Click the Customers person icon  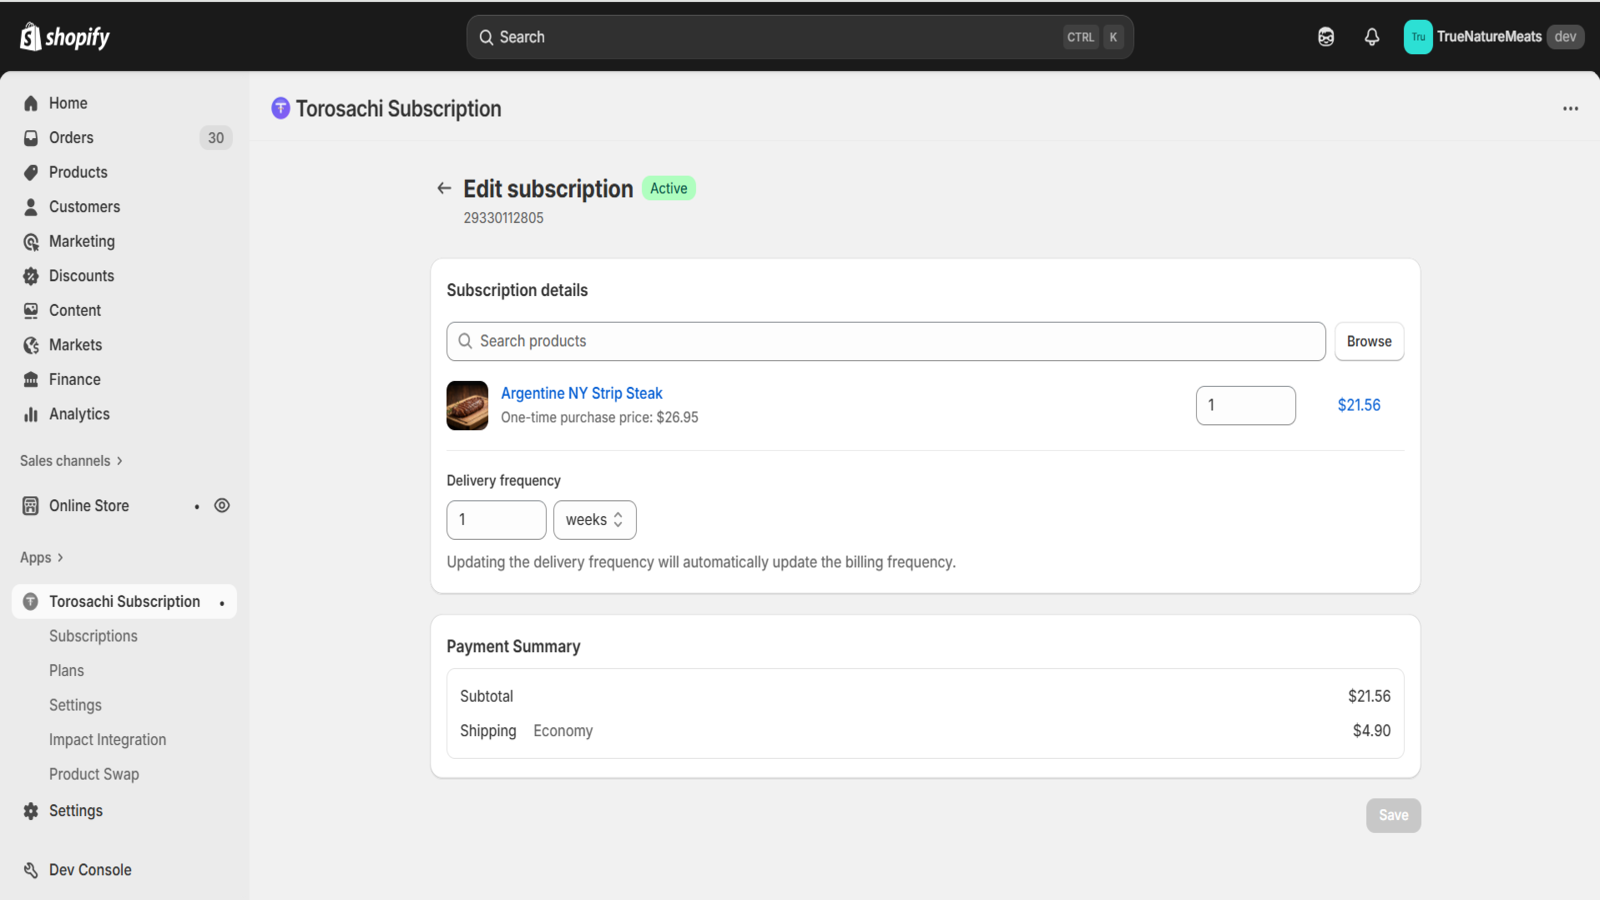coord(31,207)
